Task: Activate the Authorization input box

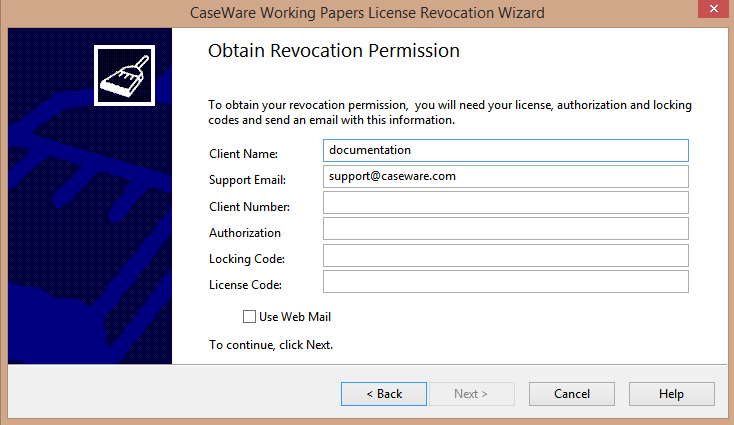Action: coord(506,229)
